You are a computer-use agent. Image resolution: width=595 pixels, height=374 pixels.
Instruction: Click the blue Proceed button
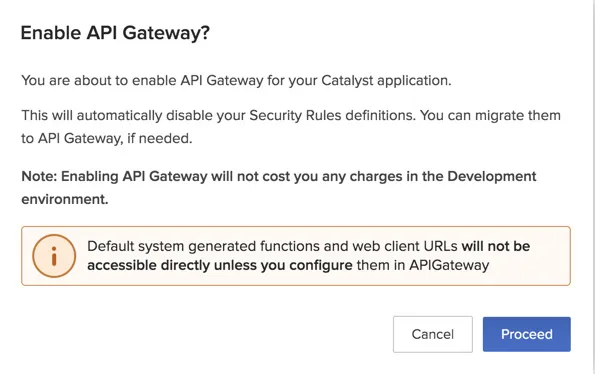[x=526, y=334]
